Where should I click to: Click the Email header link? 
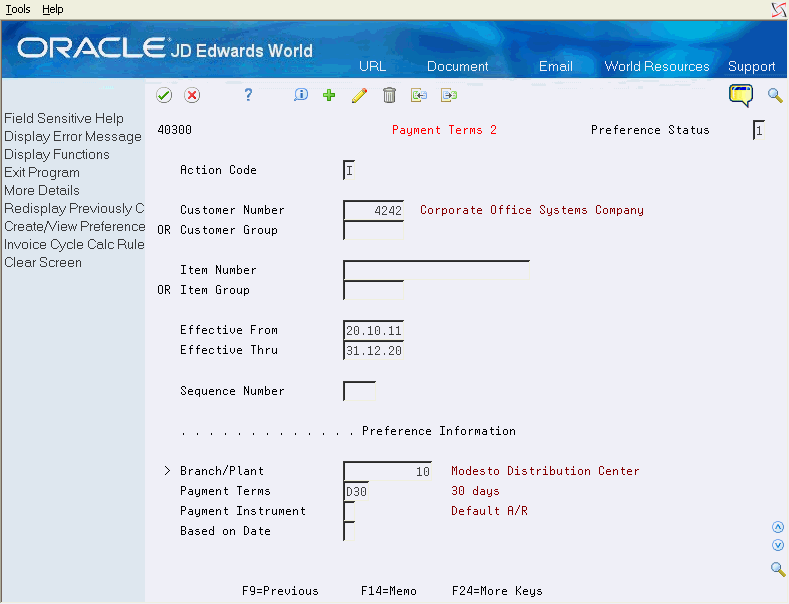[556, 66]
